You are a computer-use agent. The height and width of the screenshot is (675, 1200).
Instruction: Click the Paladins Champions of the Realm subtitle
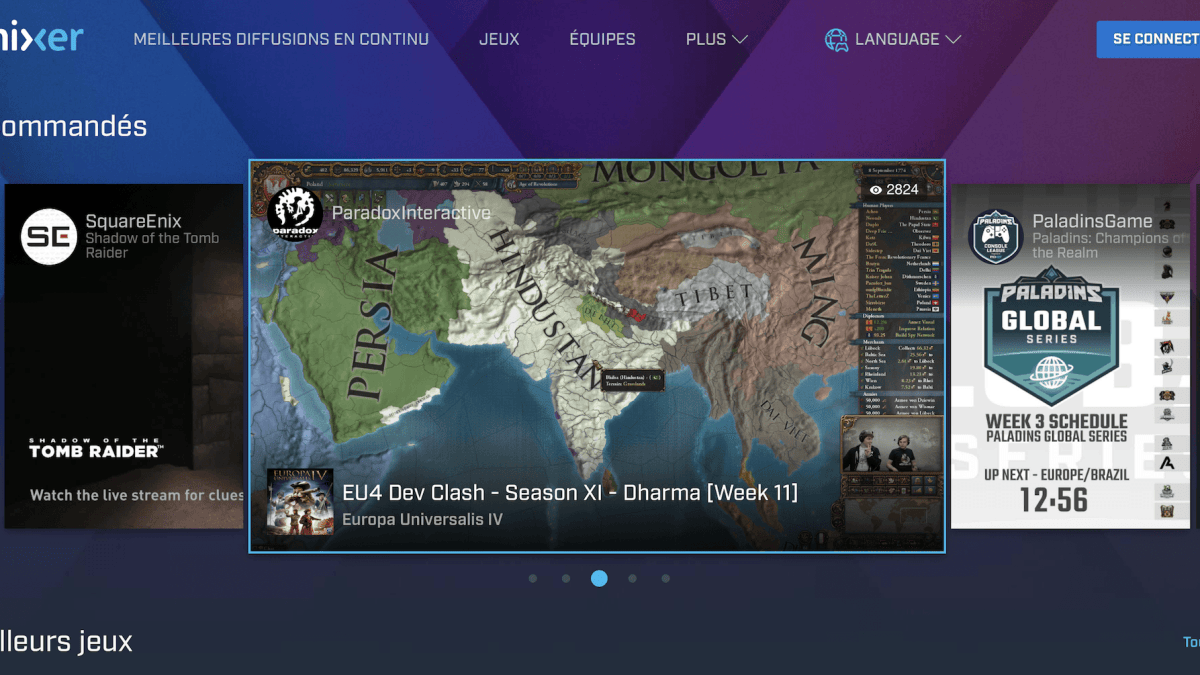(x=1111, y=246)
